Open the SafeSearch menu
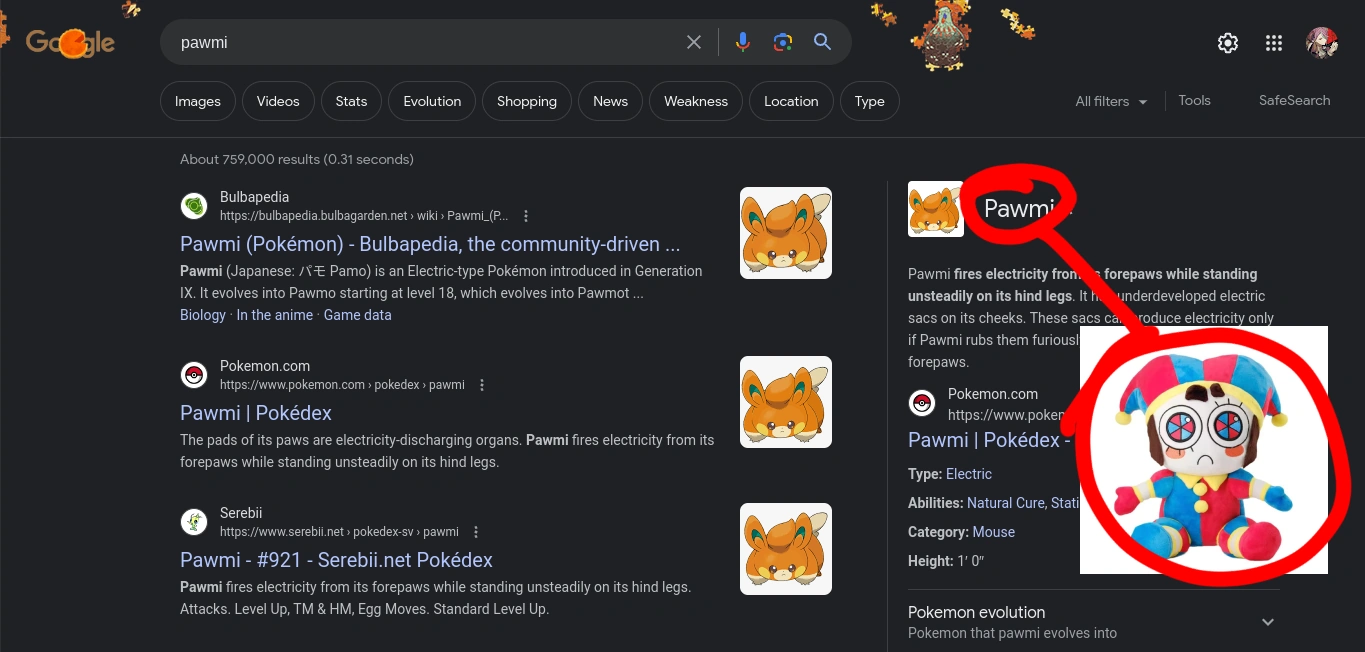The height and width of the screenshot is (652, 1365). point(1294,100)
